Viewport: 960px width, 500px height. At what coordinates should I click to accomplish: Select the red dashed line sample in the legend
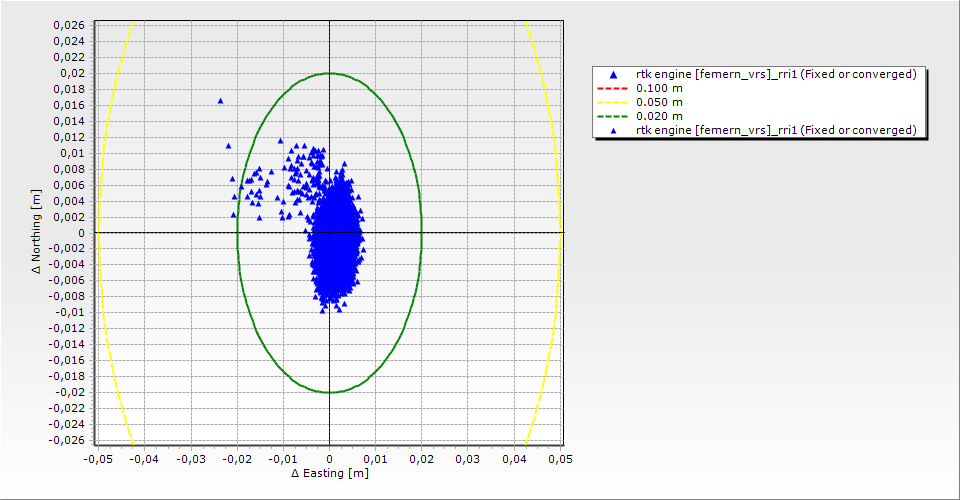[x=613, y=89]
